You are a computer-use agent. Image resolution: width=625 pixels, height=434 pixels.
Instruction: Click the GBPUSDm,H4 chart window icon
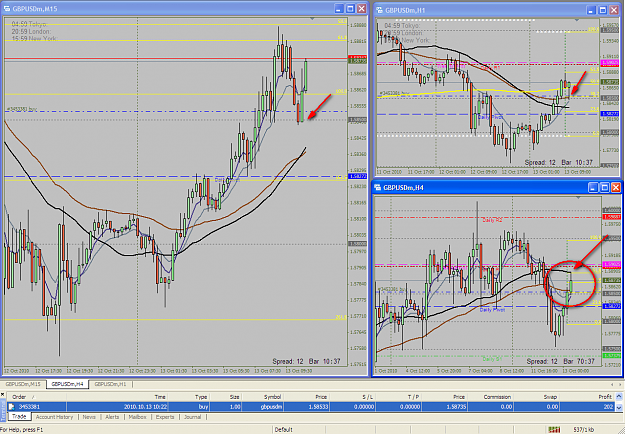pos(378,187)
